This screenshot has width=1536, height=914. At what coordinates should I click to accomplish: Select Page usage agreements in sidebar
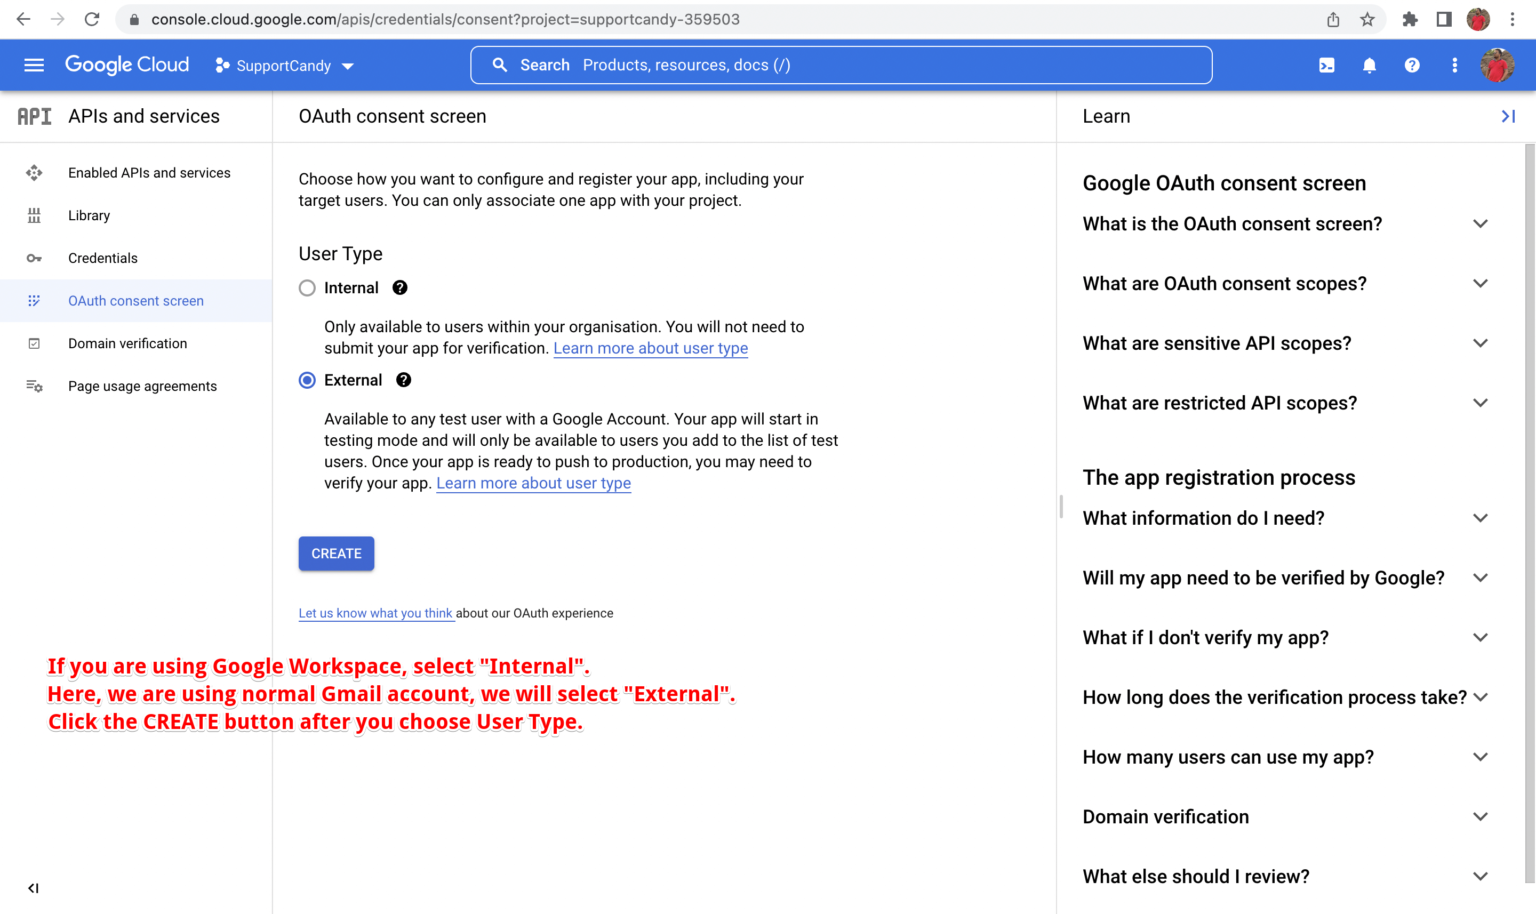tap(142, 386)
